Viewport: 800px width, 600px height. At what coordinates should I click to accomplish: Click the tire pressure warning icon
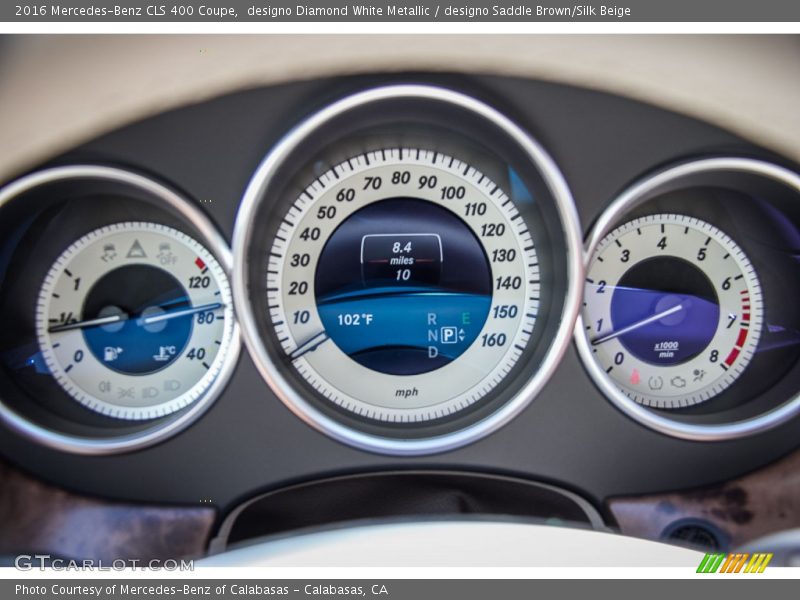tap(655, 383)
